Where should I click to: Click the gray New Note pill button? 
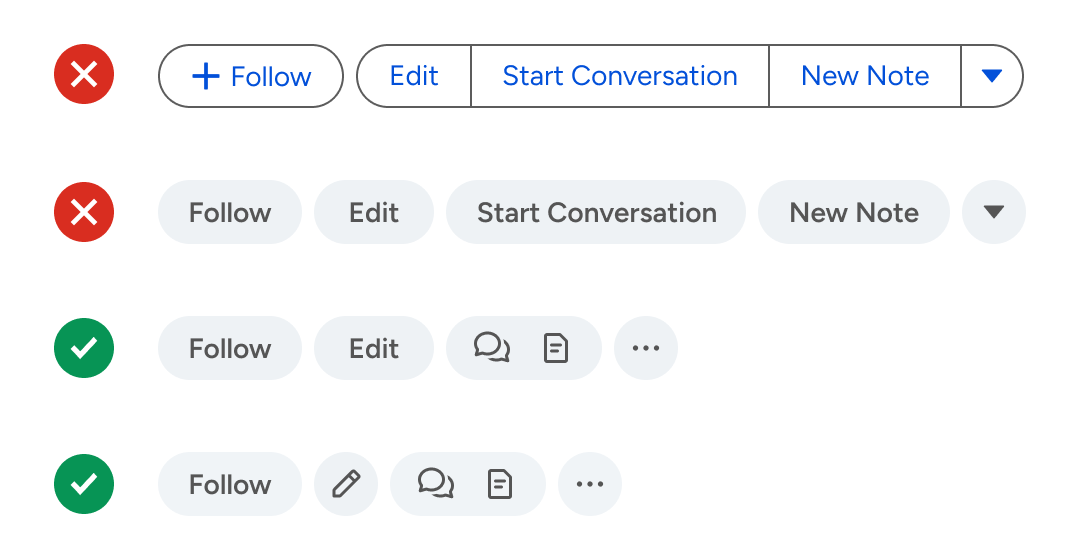pyautogui.click(x=854, y=212)
